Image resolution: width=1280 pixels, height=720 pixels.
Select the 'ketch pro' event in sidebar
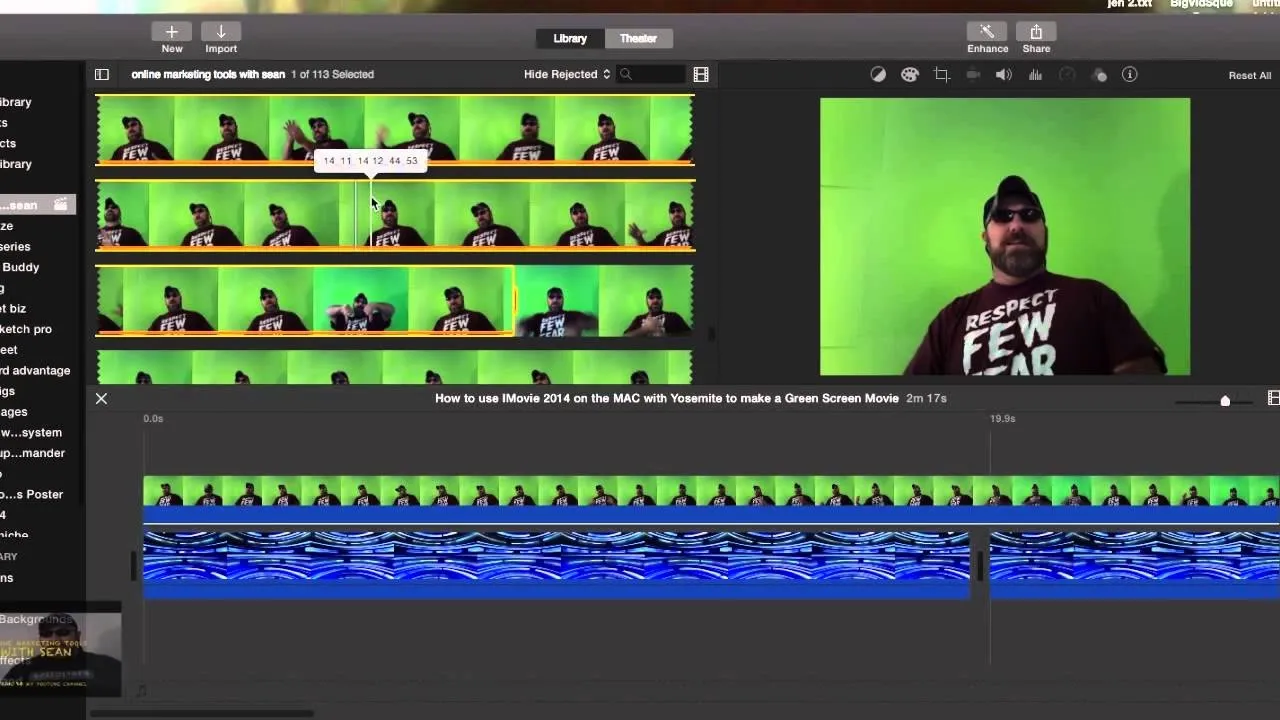[26, 329]
